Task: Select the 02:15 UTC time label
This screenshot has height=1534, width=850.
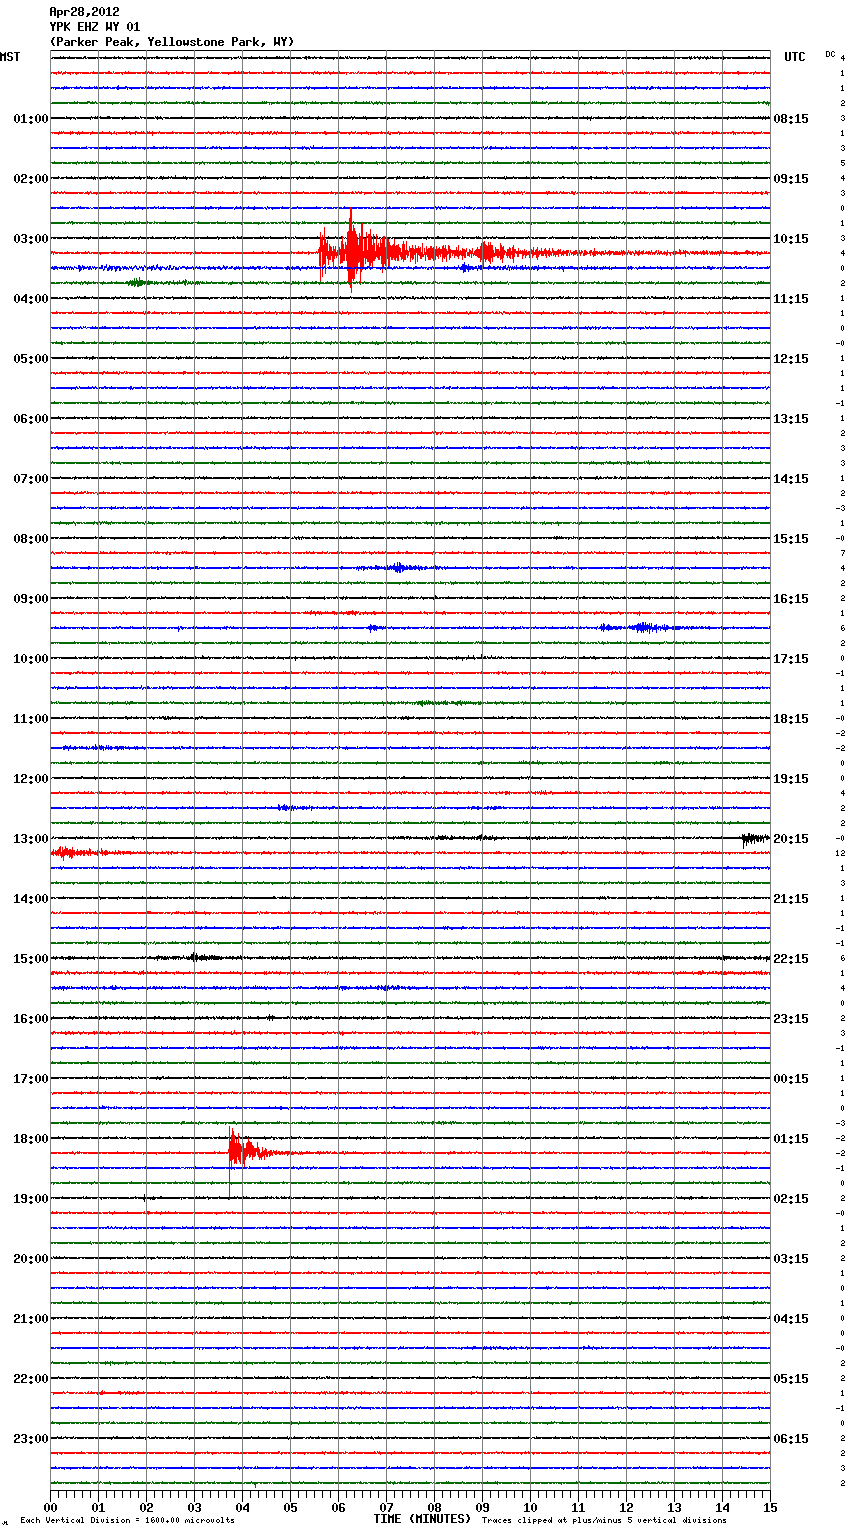Action: [791, 1199]
